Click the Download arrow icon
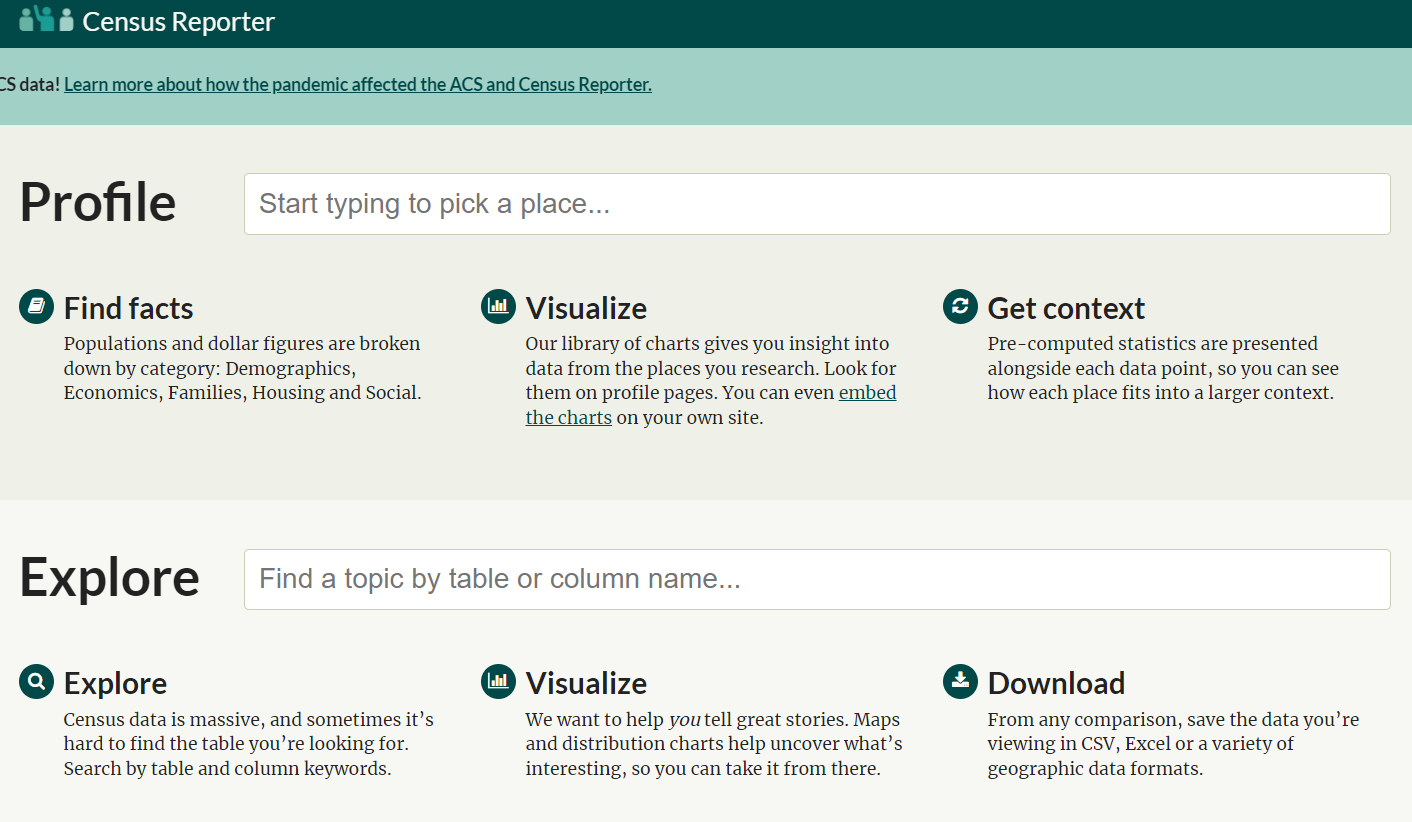 point(960,682)
